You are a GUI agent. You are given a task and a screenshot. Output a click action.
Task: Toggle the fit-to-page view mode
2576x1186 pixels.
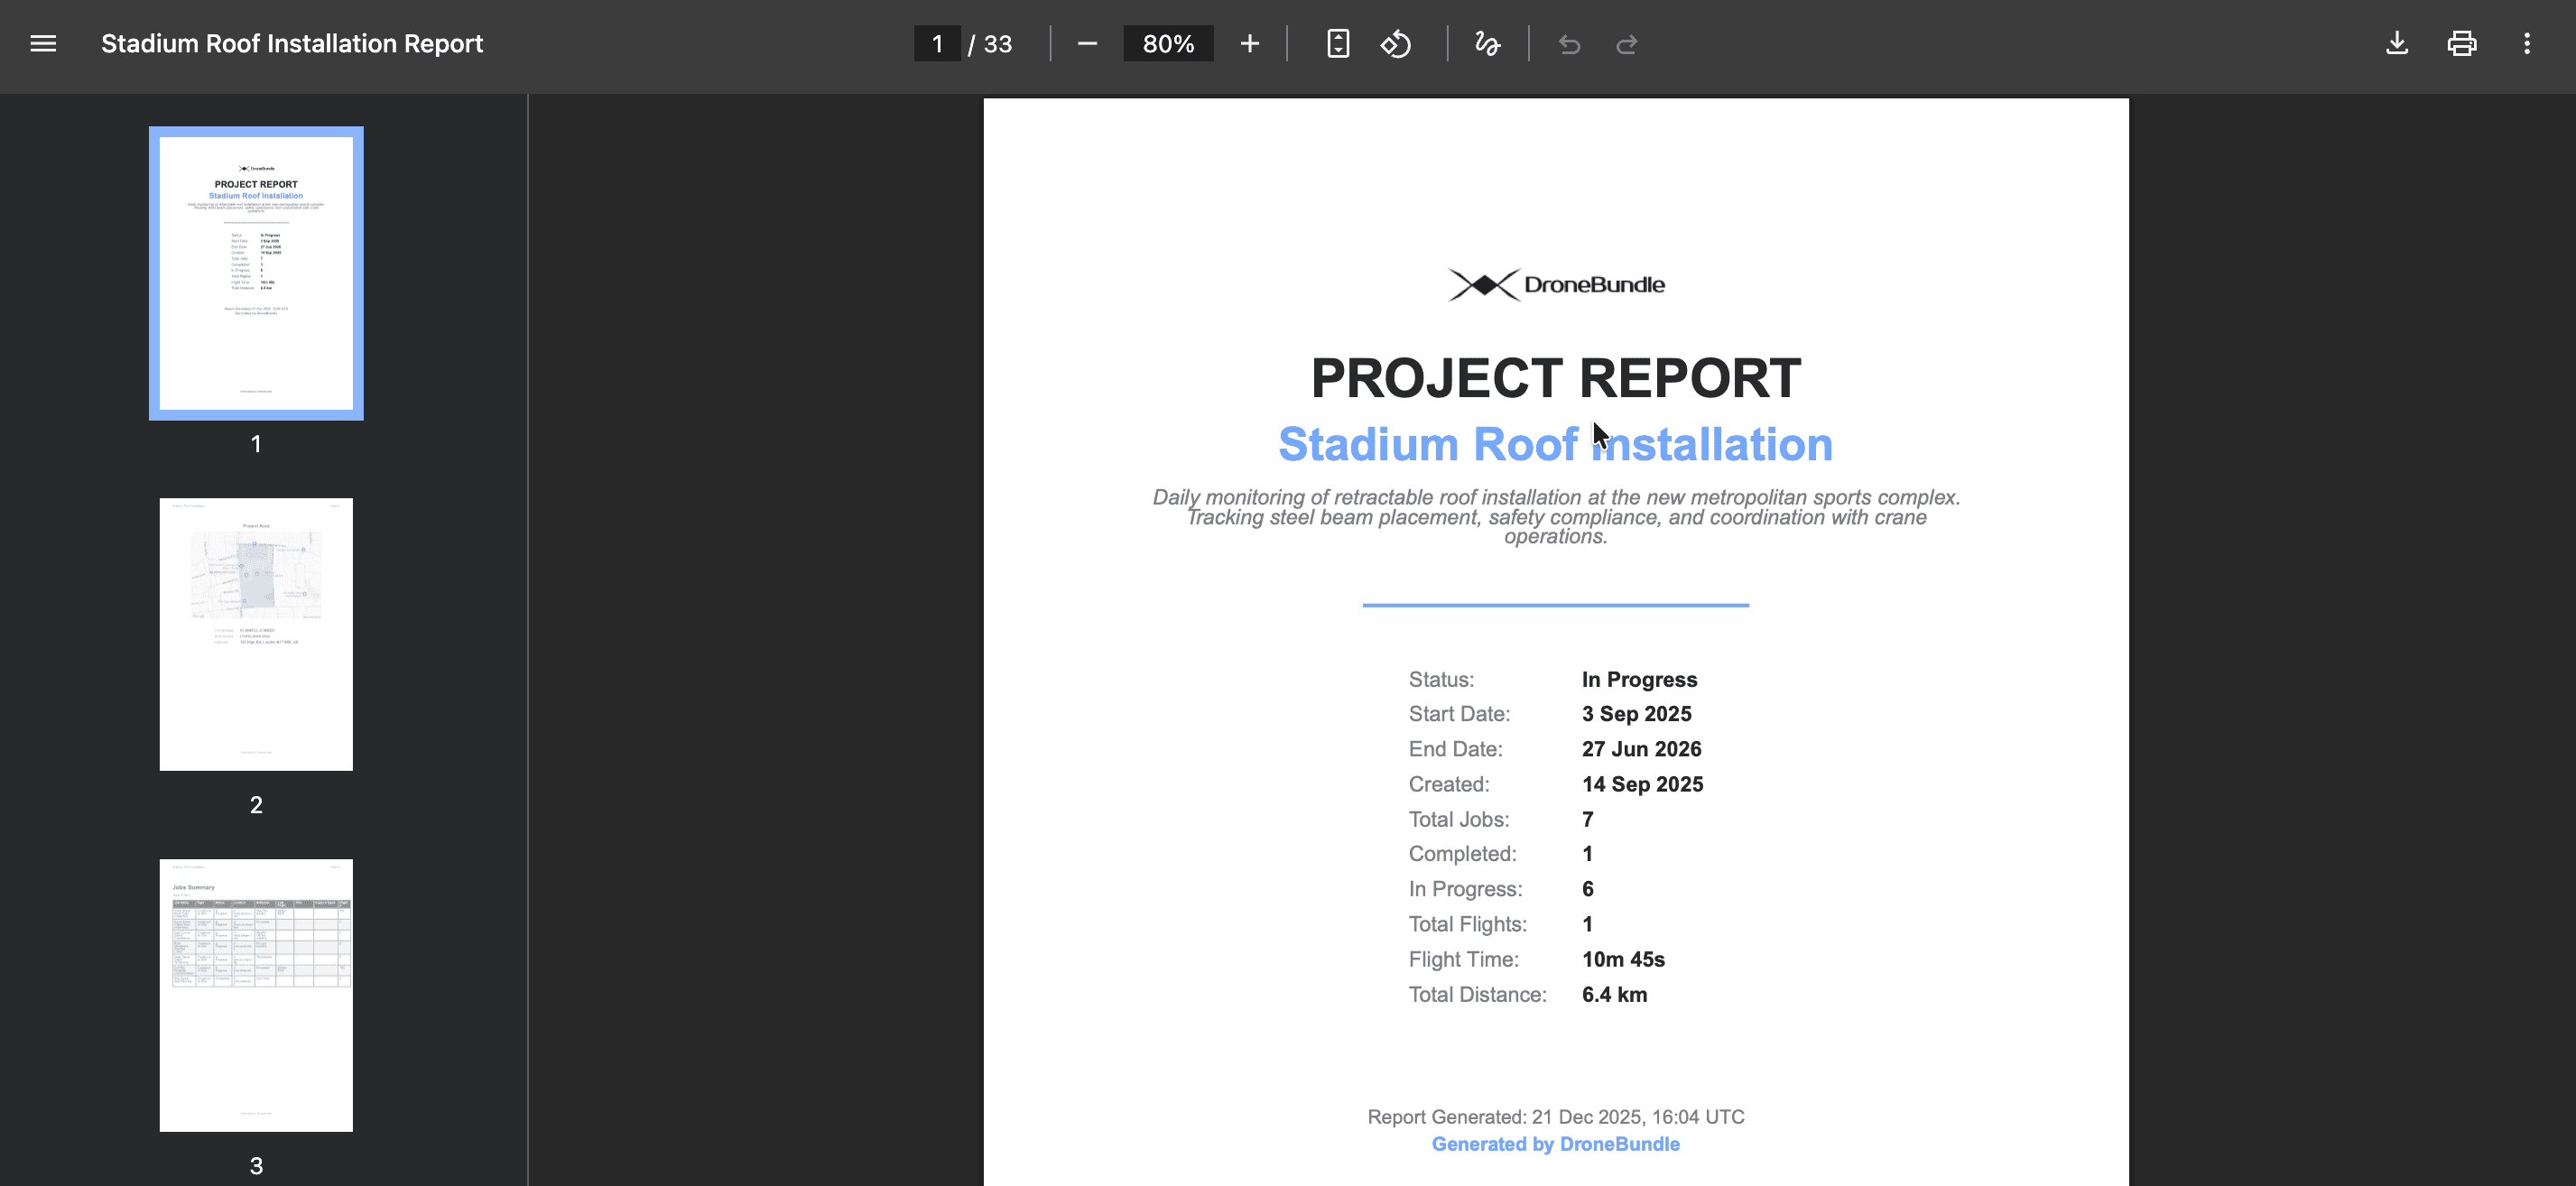point(1337,44)
